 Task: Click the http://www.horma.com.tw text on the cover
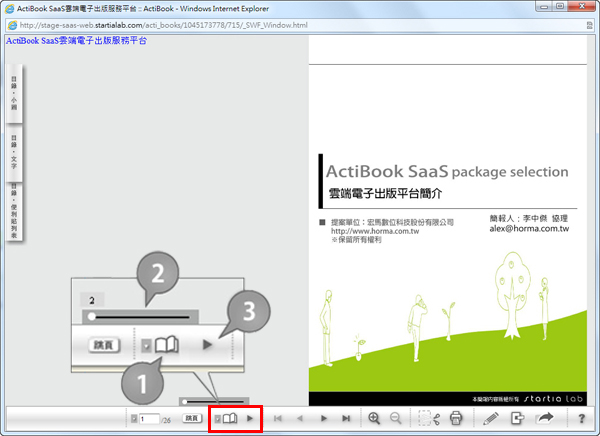coord(375,231)
